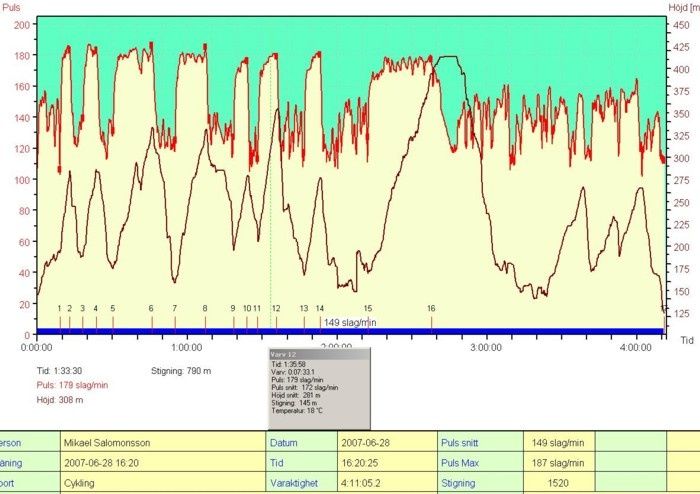Click the Stigning value 1520 cell
This screenshot has width=700, height=494.
(x=558, y=483)
